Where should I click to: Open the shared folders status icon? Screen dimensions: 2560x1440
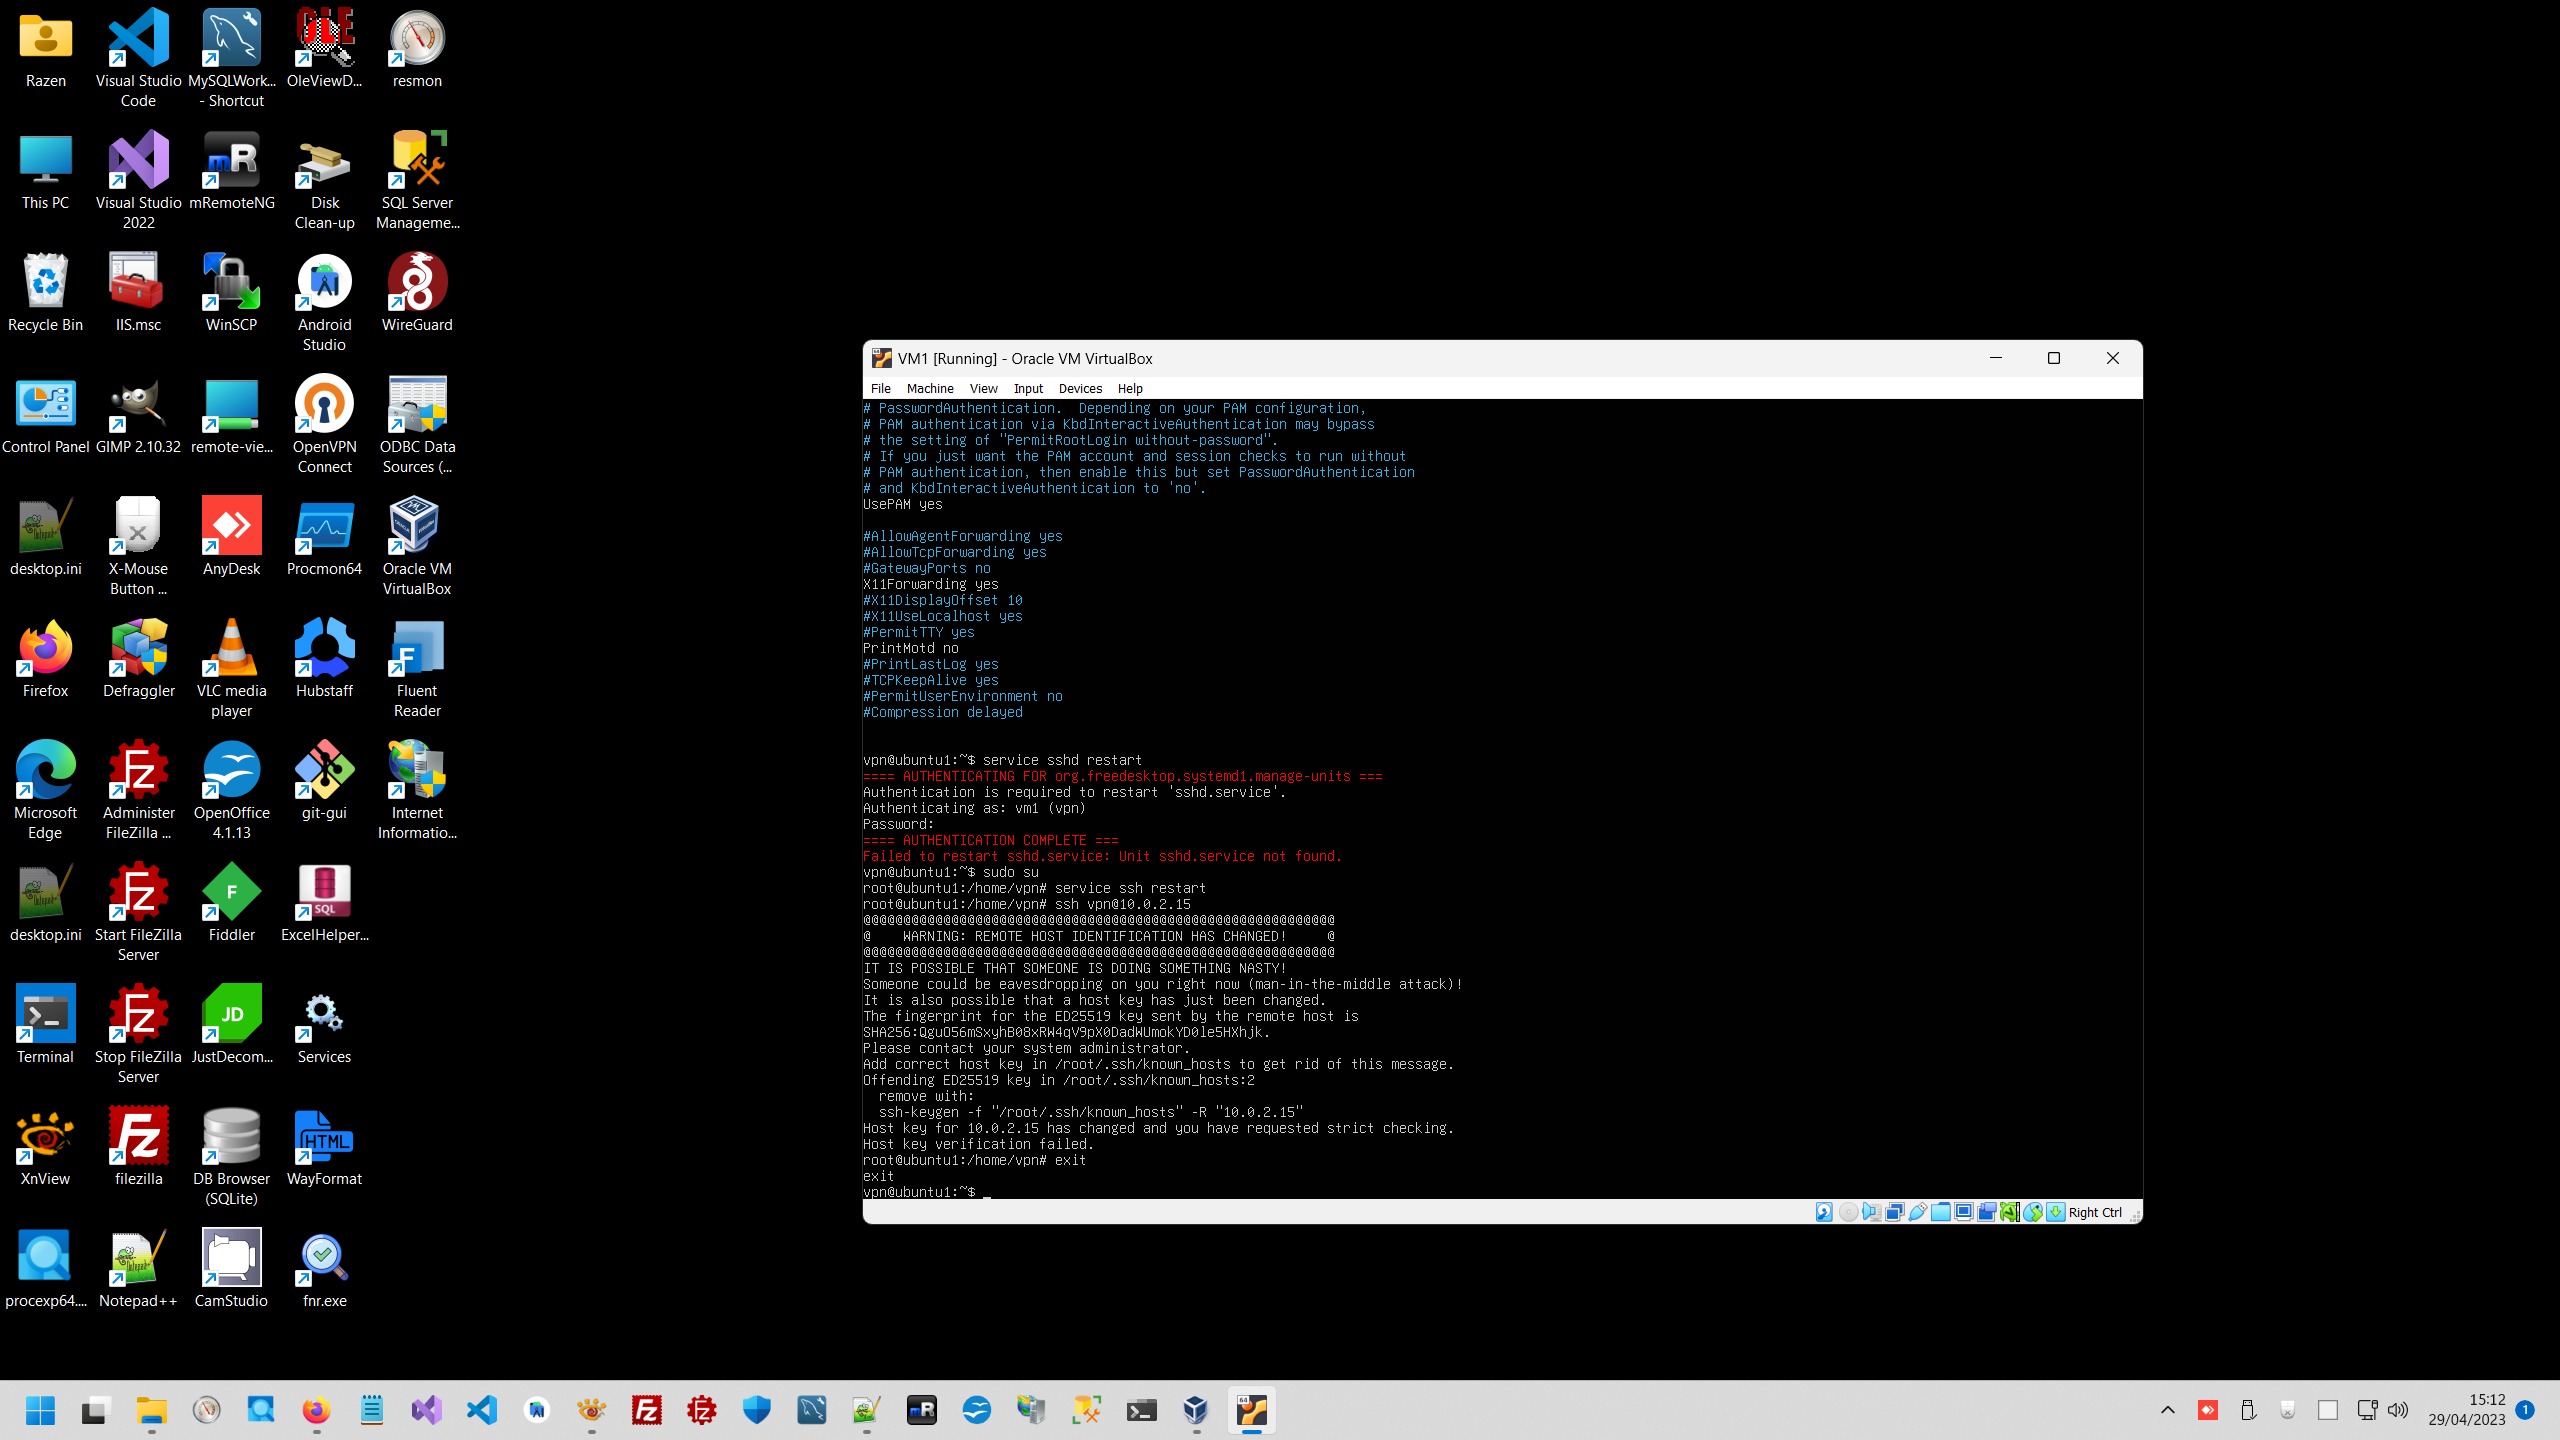[1940, 1212]
